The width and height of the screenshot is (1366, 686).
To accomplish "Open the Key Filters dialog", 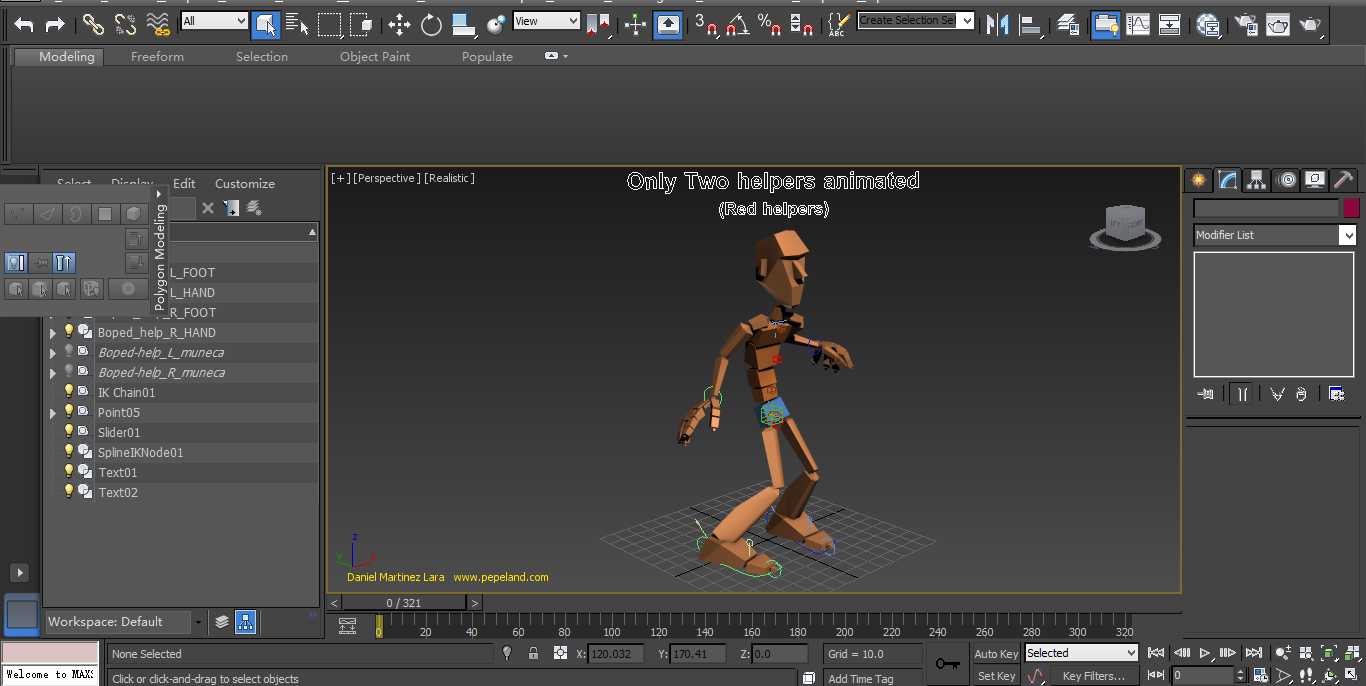I will point(1095,676).
